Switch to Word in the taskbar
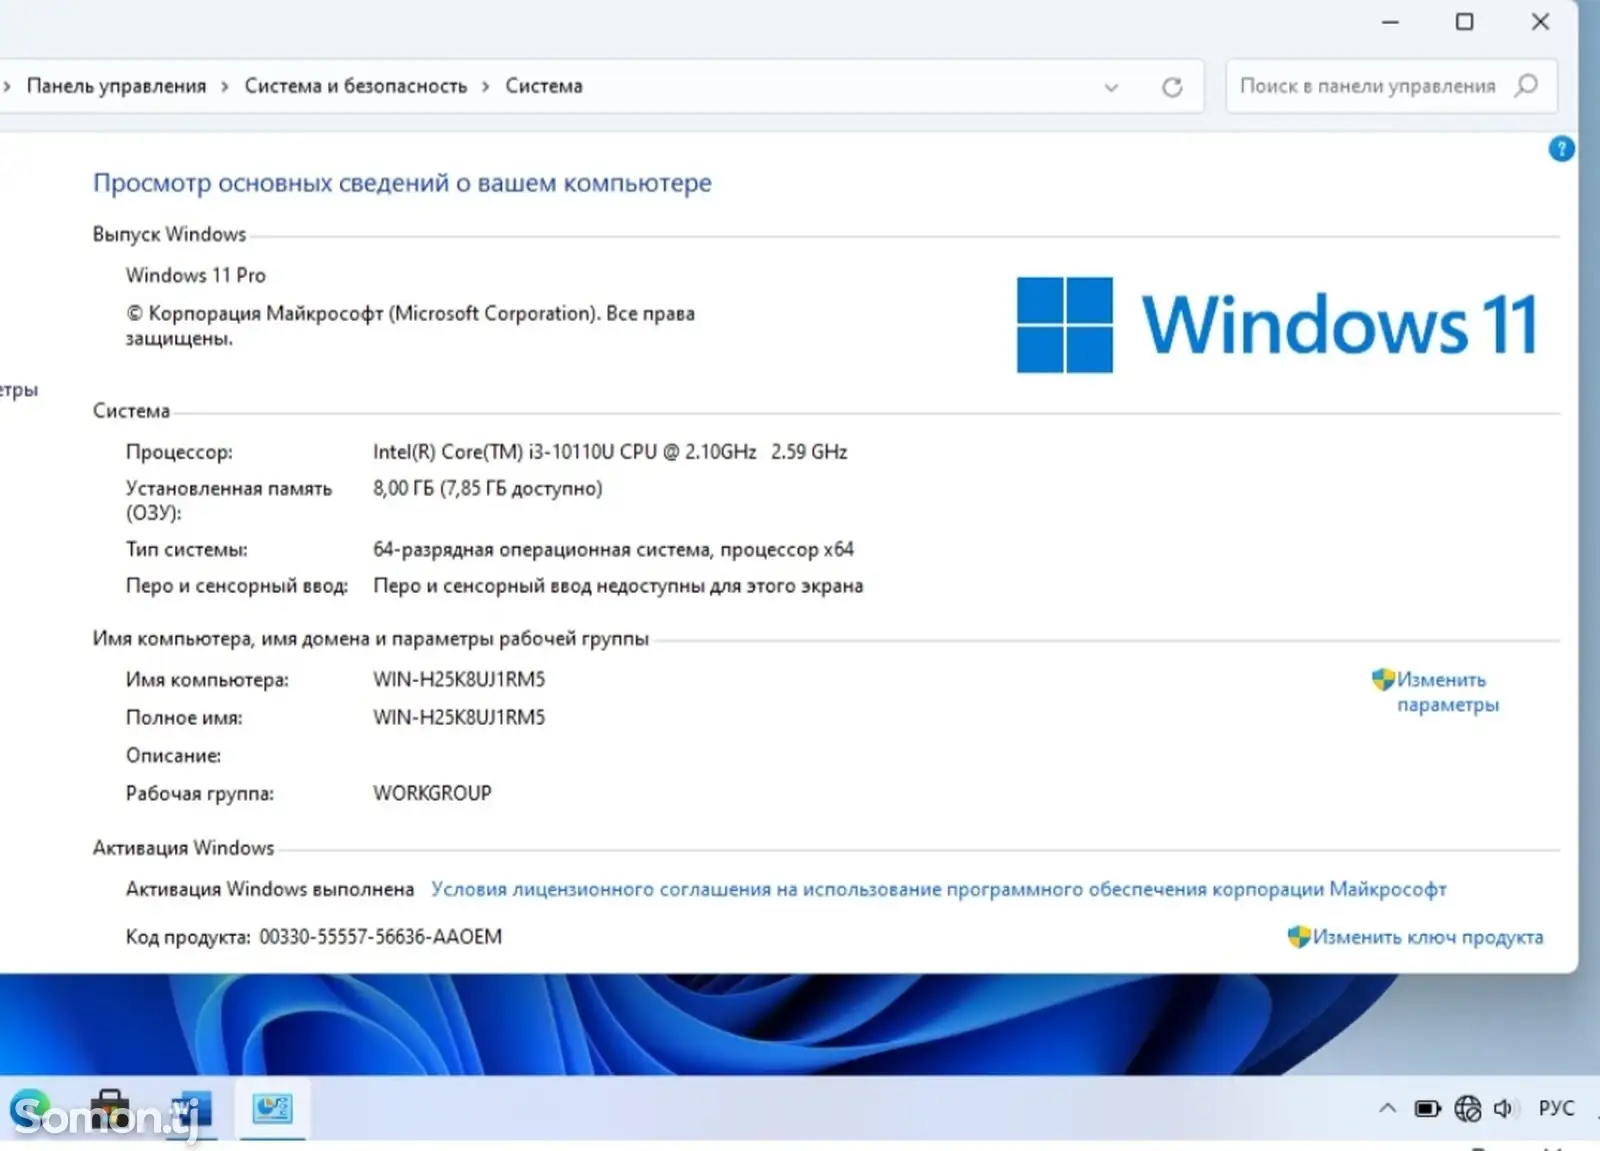 pos(190,1110)
